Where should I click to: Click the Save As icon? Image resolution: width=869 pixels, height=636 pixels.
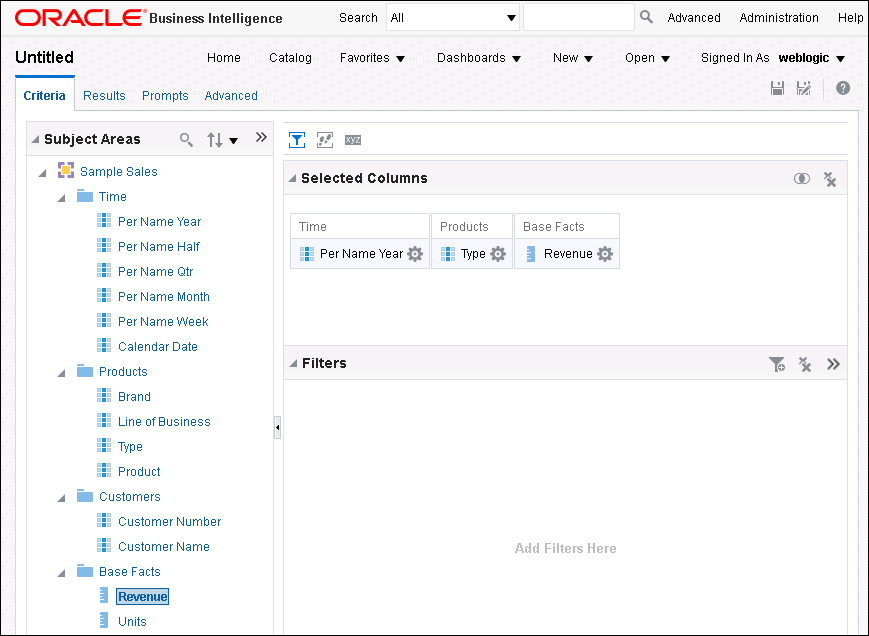coord(803,88)
